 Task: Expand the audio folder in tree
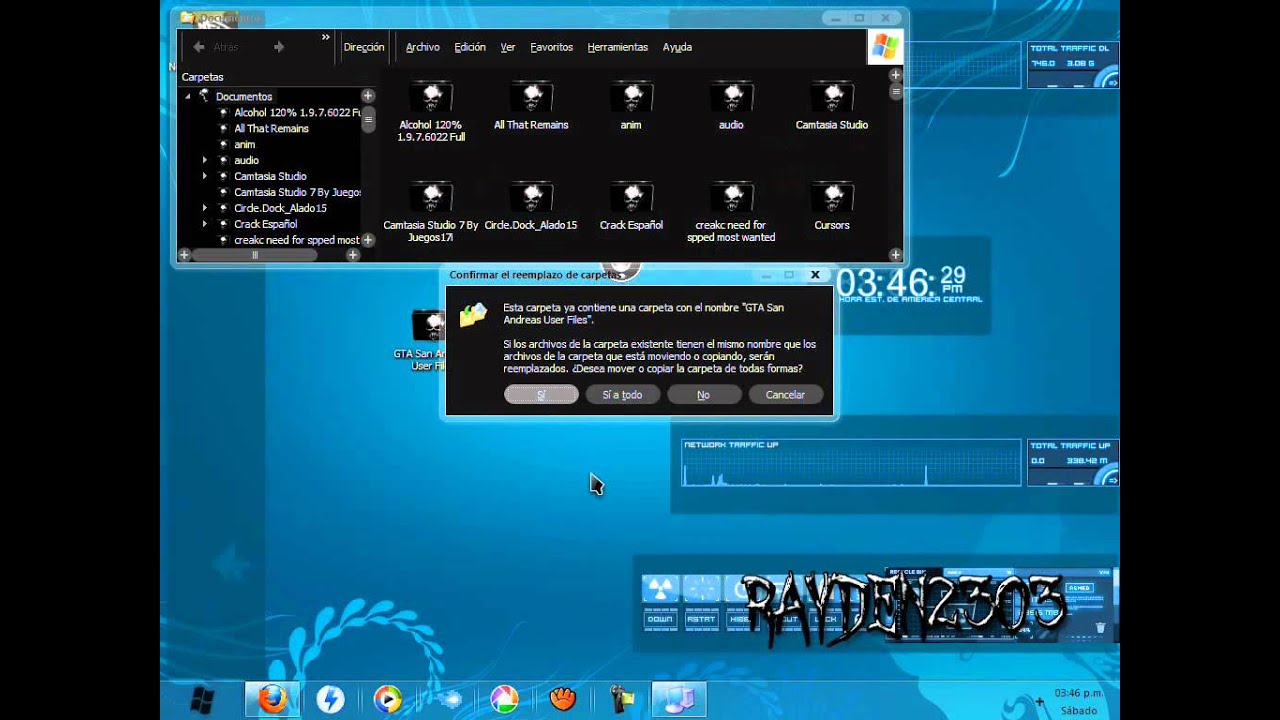tap(205, 160)
